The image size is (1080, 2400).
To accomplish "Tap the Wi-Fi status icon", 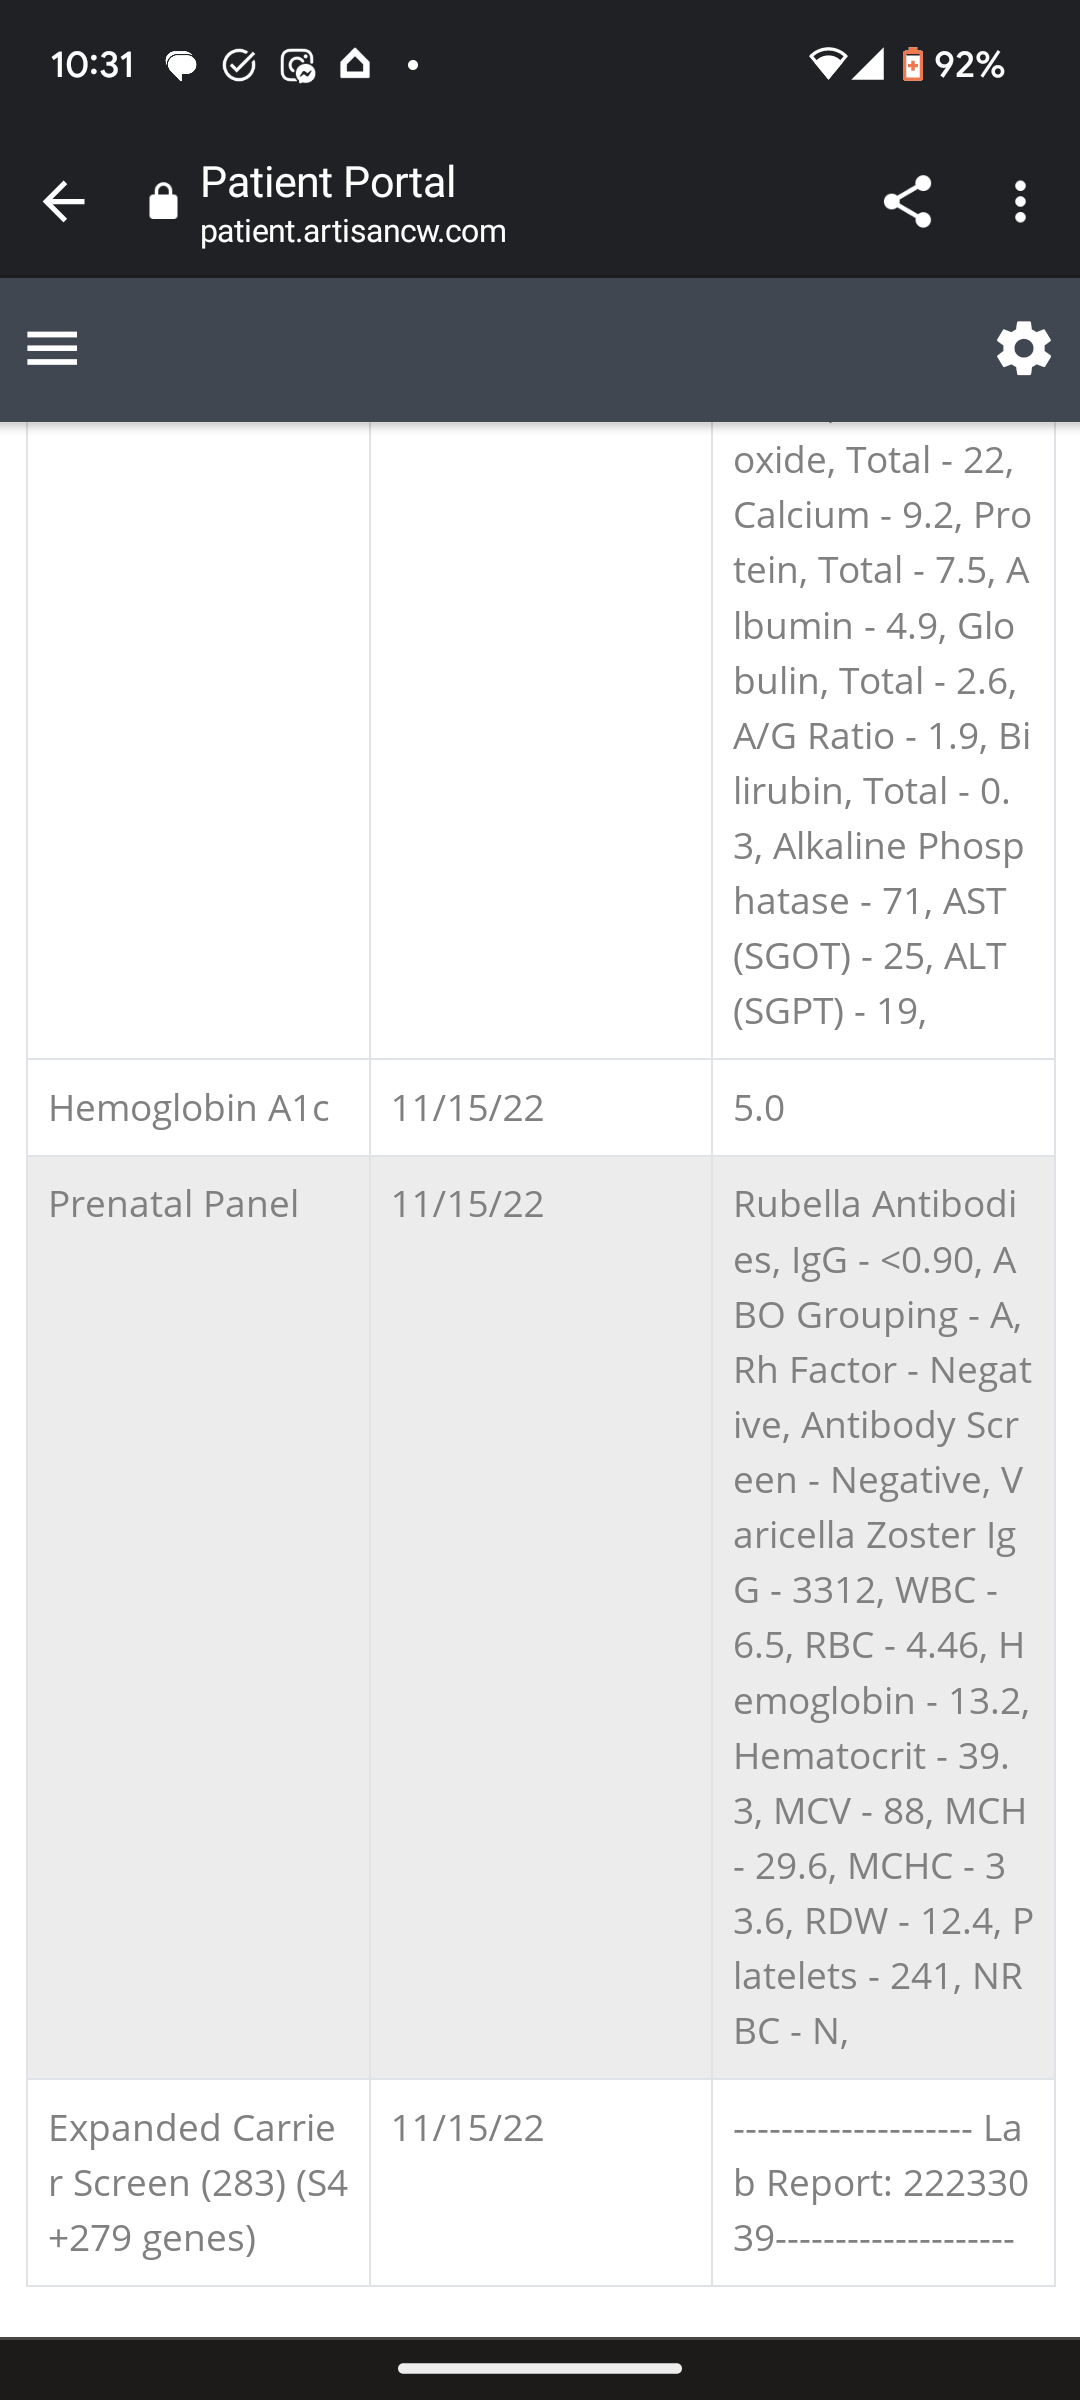I will [827, 65].
